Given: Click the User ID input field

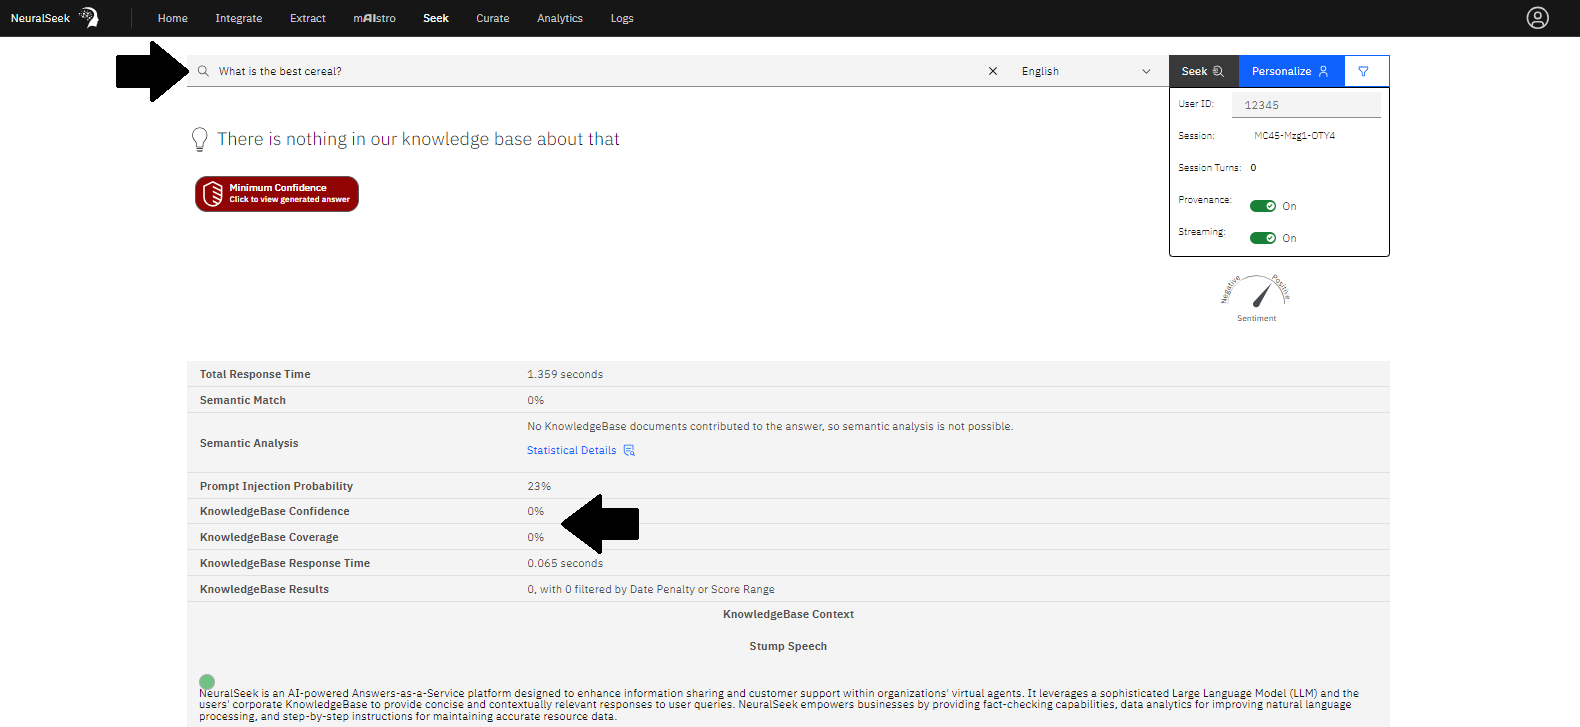Looking at the screenshot, I should pos(1306,105).
